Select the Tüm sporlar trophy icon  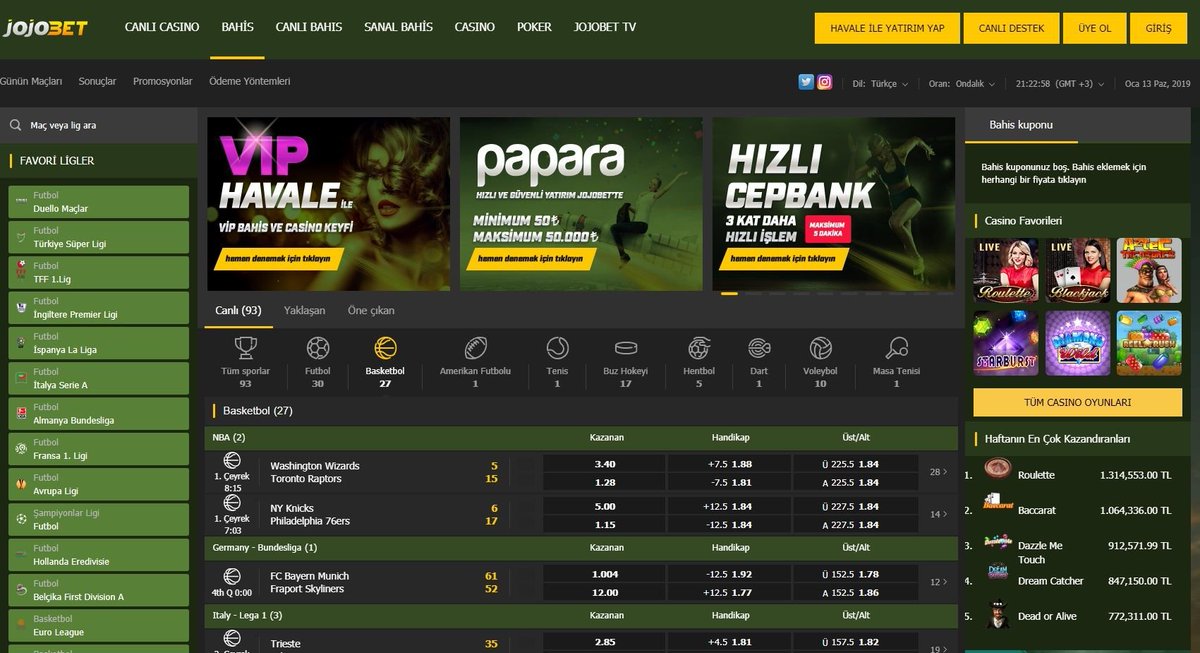(x=246, y=348)
